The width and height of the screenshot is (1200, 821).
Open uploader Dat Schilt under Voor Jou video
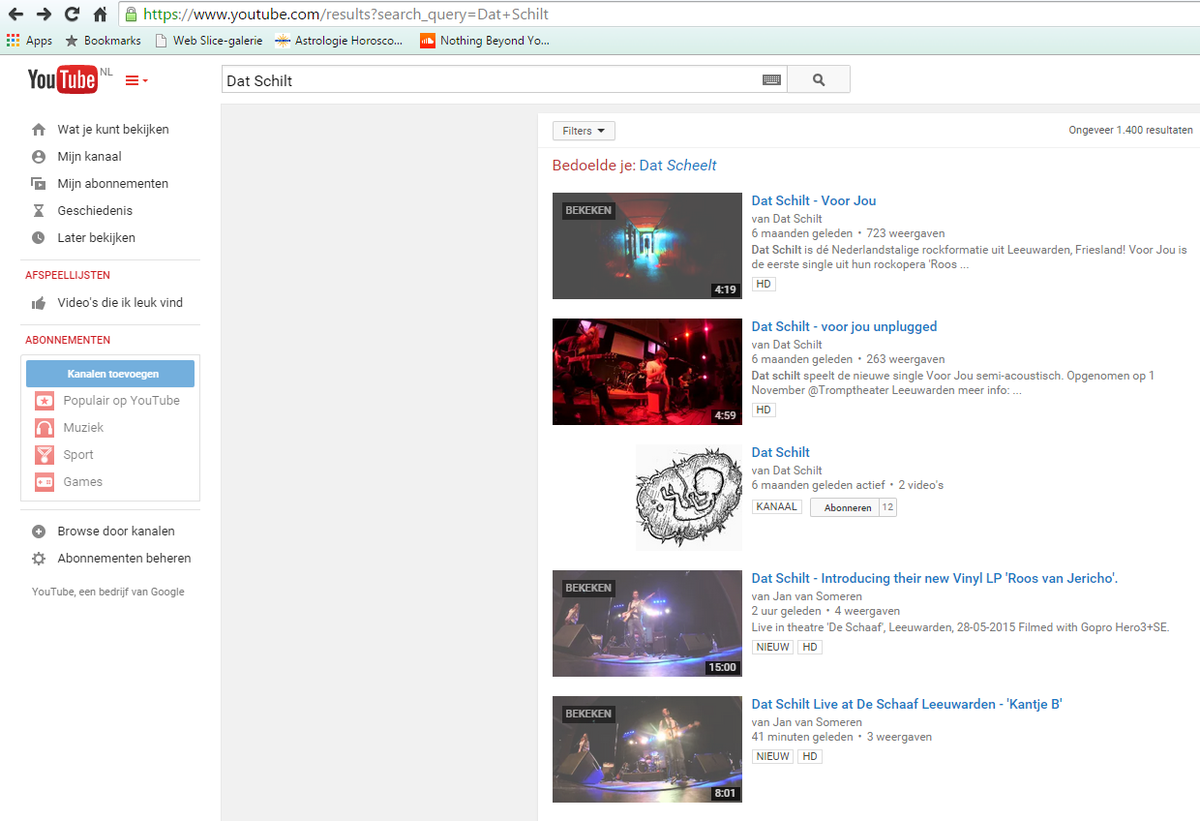[795, 219]
